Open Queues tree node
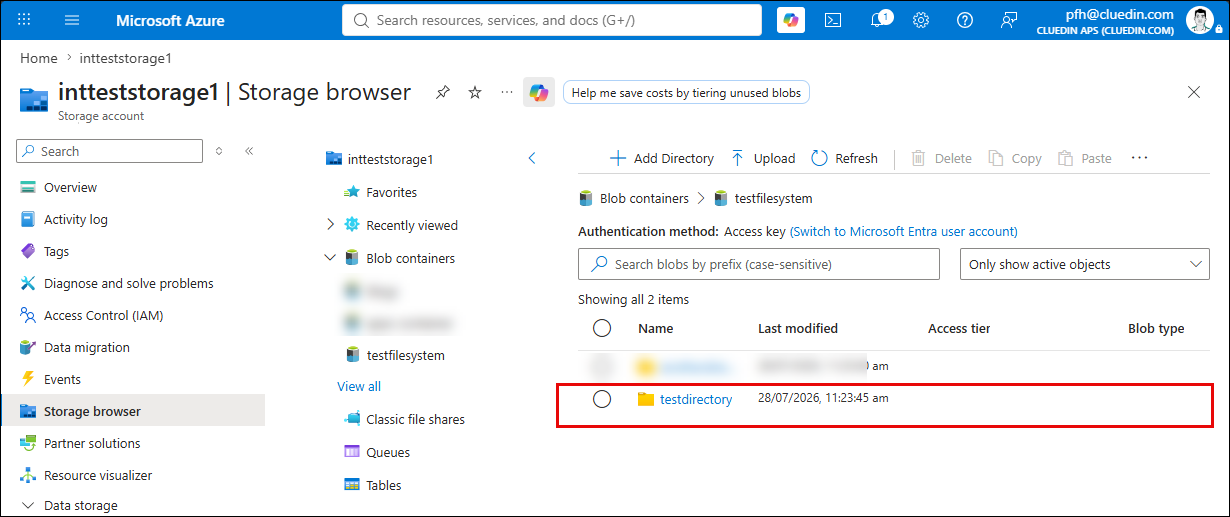 (x=377, y=452)
